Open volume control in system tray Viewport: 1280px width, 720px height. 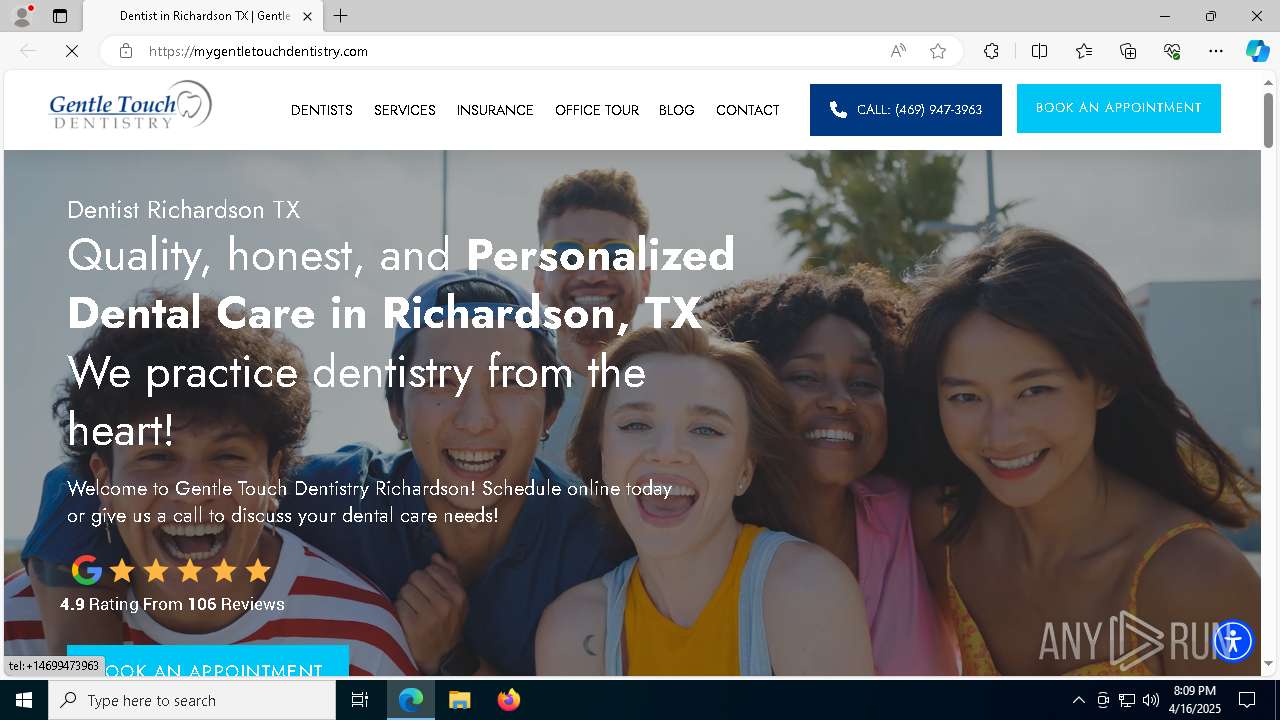click(x=1151, y=700)
